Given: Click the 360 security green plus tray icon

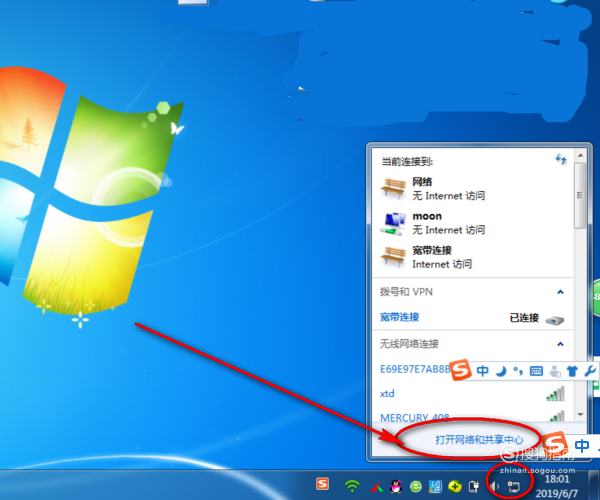Looking at the screenshot, I should [x=455, y=487].
